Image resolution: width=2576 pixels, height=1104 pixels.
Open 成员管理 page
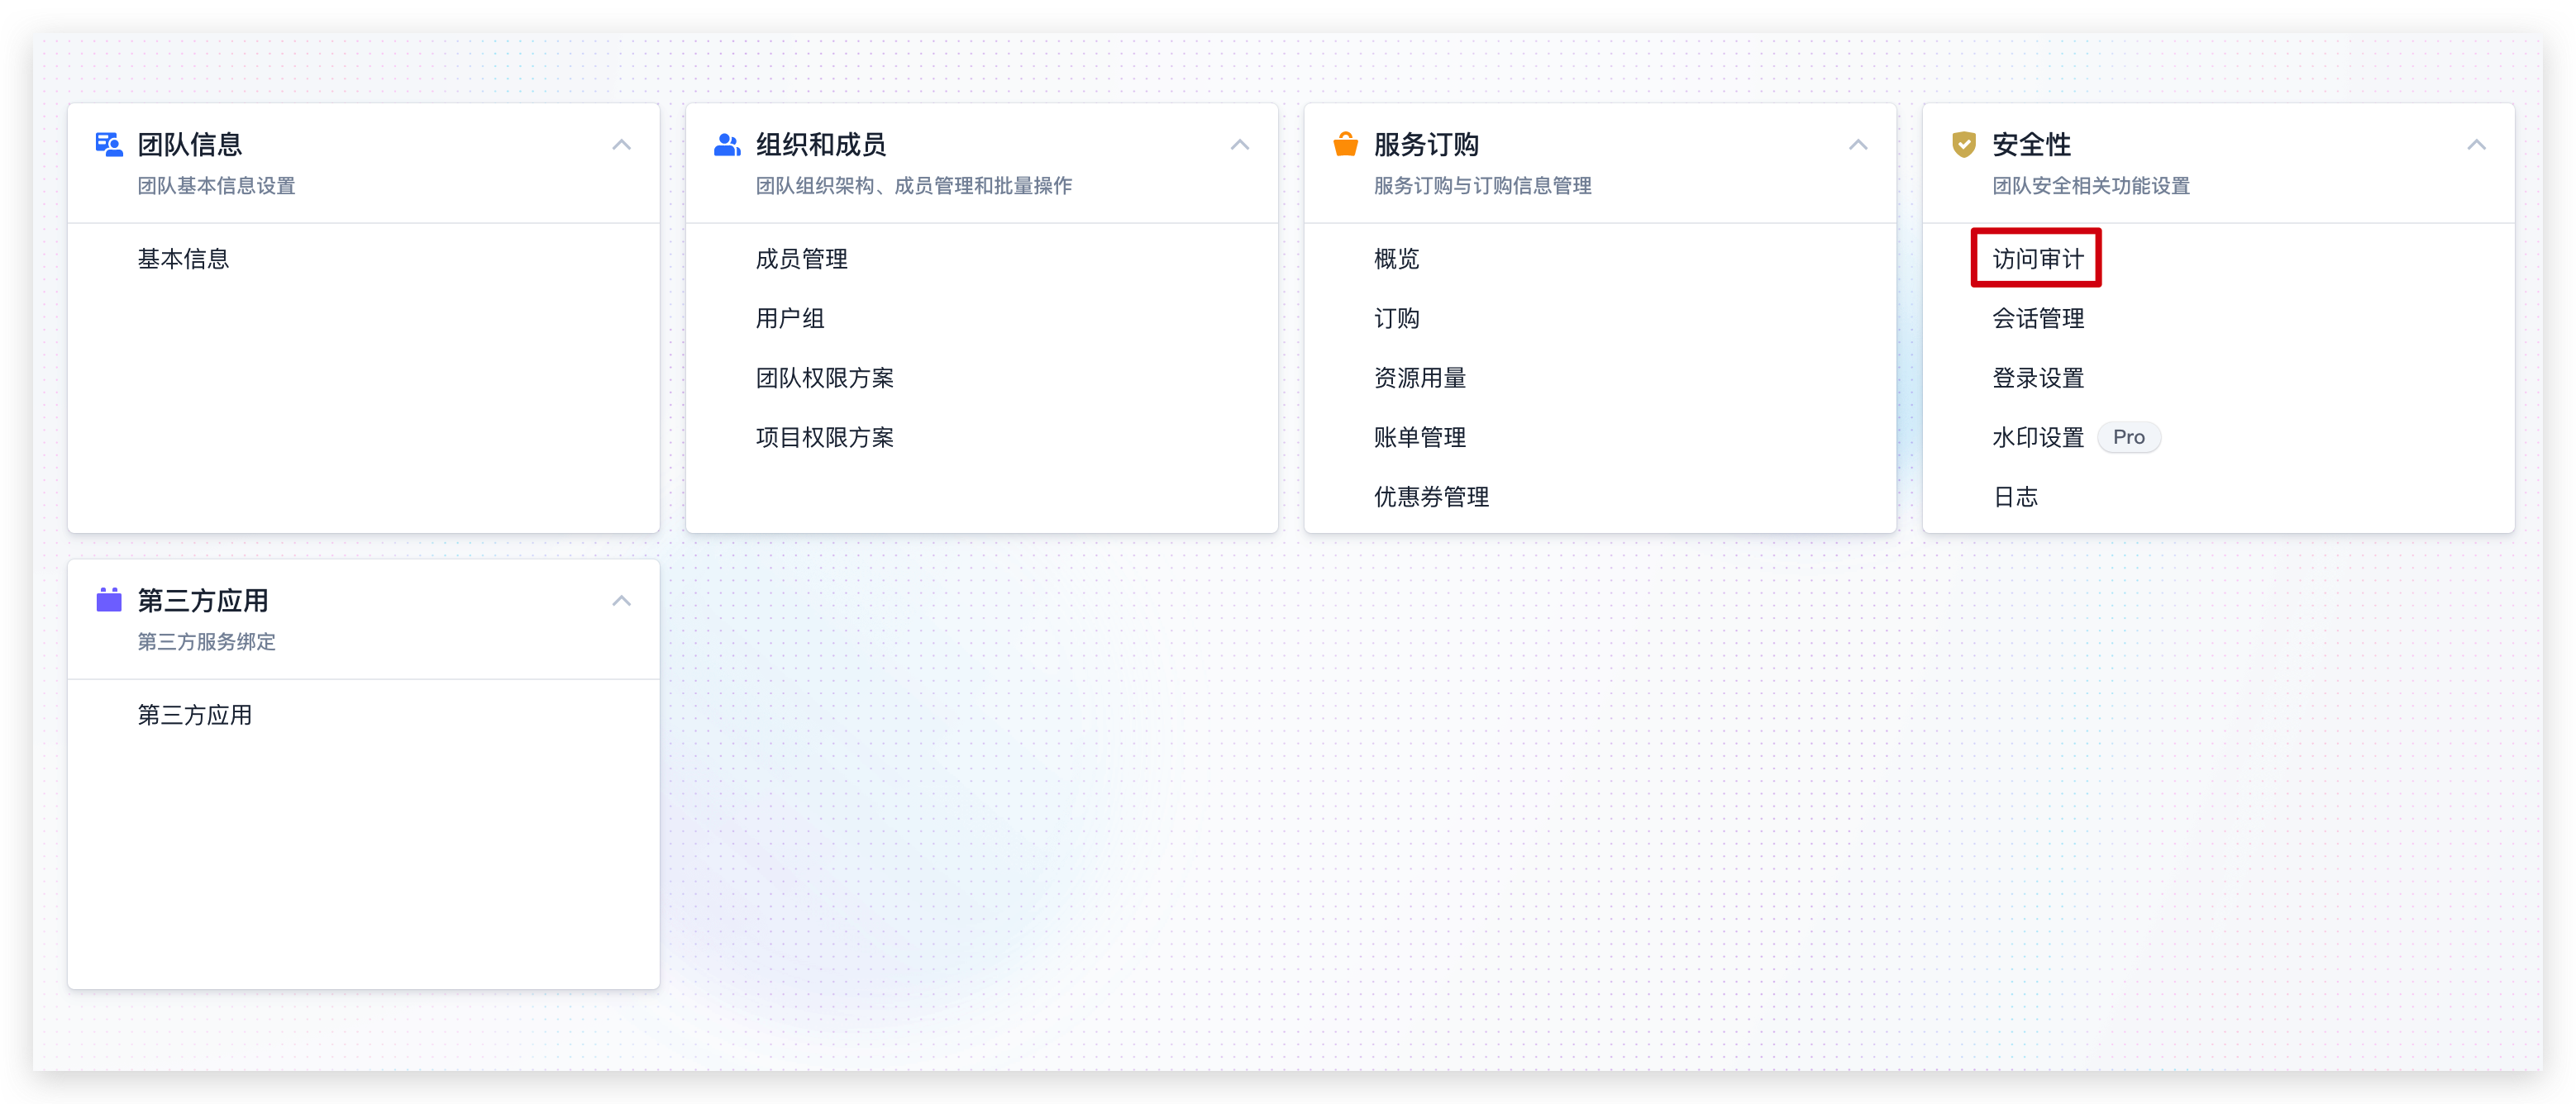click(801, 259)
